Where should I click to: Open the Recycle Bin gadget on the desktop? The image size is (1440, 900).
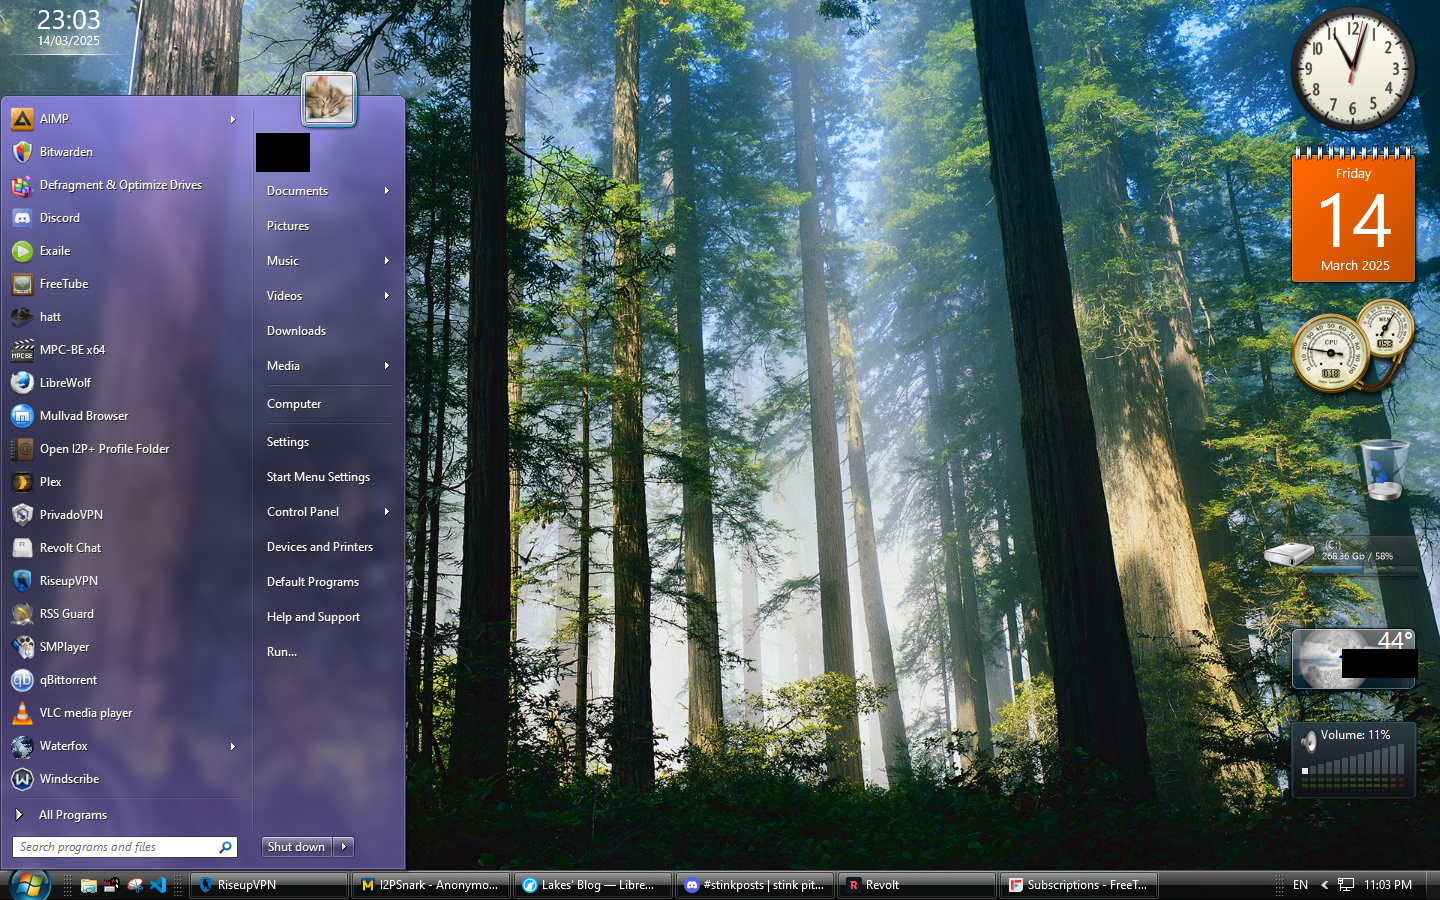point(1384,470)
